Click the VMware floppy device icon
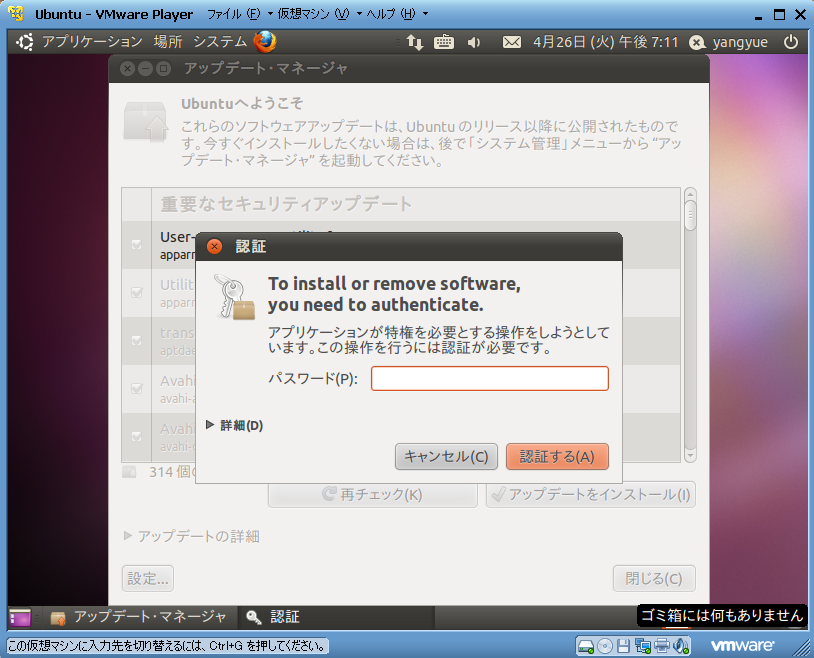Viewport: 814px width, 658px height. coord(623,646)
